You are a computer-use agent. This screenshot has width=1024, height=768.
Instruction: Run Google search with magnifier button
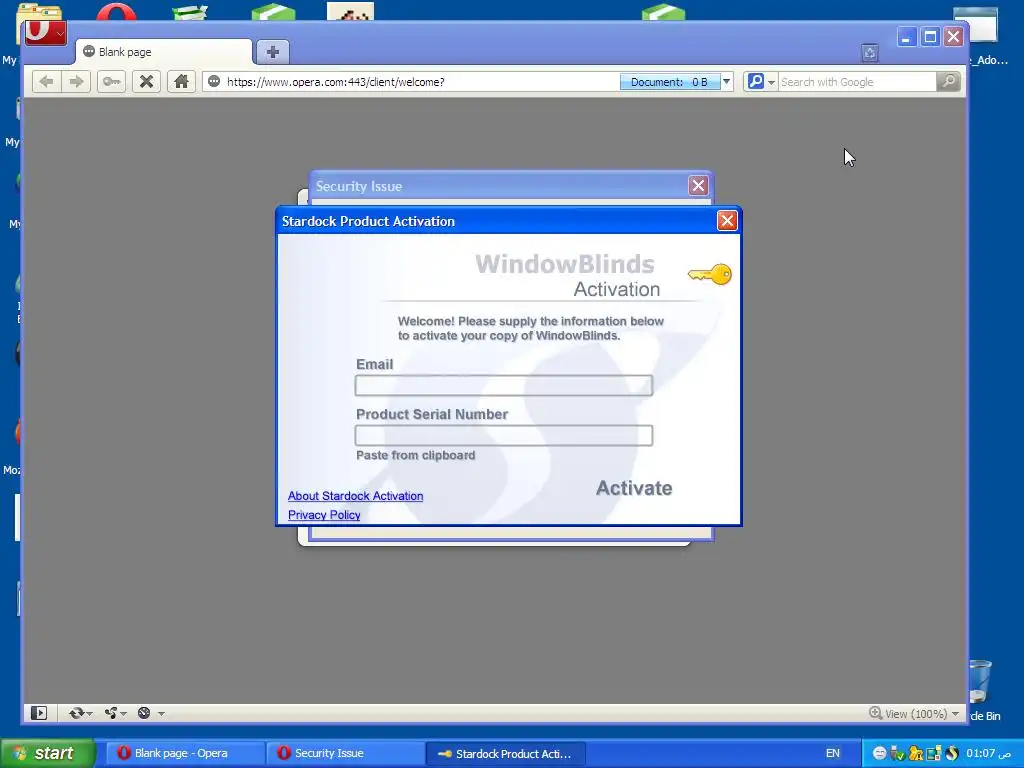pos(948,82)
